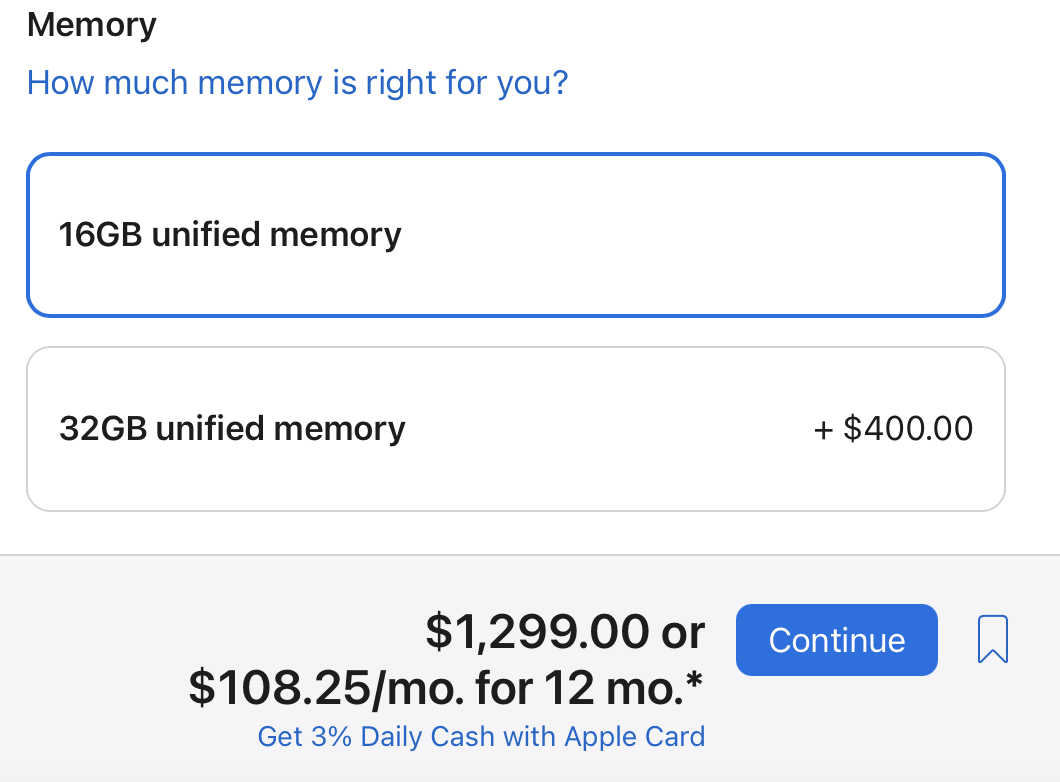
Task: Click the $1,299.00 total price text
Action: tap(537, 631)
